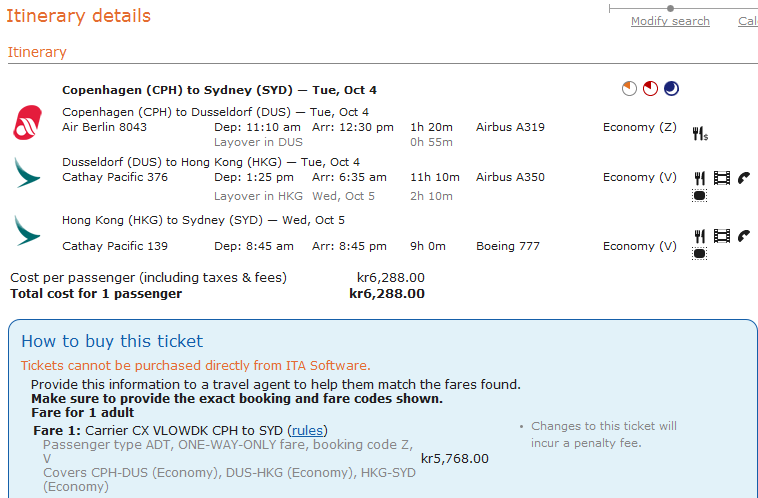This screenshot has height=498, width=758.
Task: Click the meal icon for Cathay Pacific 139
Action: [700, 236]
